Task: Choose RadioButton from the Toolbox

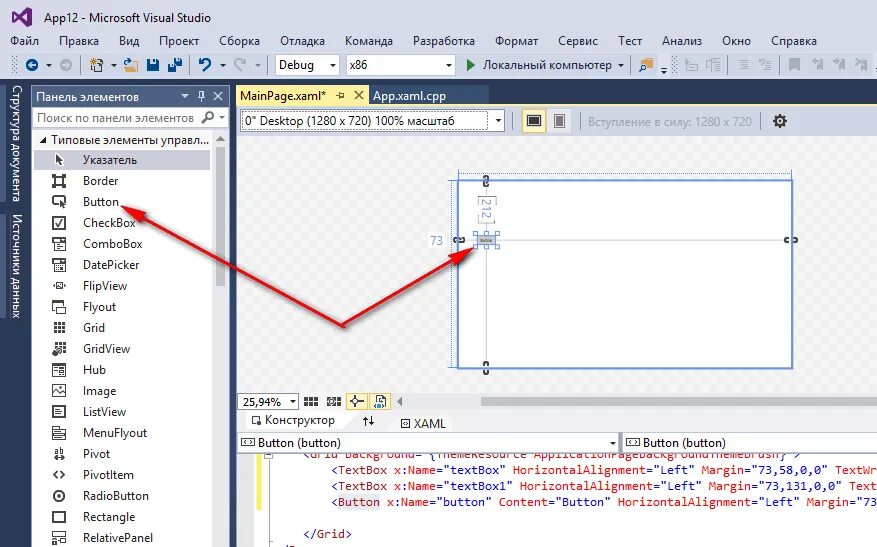Action: (x=122, y=496)
